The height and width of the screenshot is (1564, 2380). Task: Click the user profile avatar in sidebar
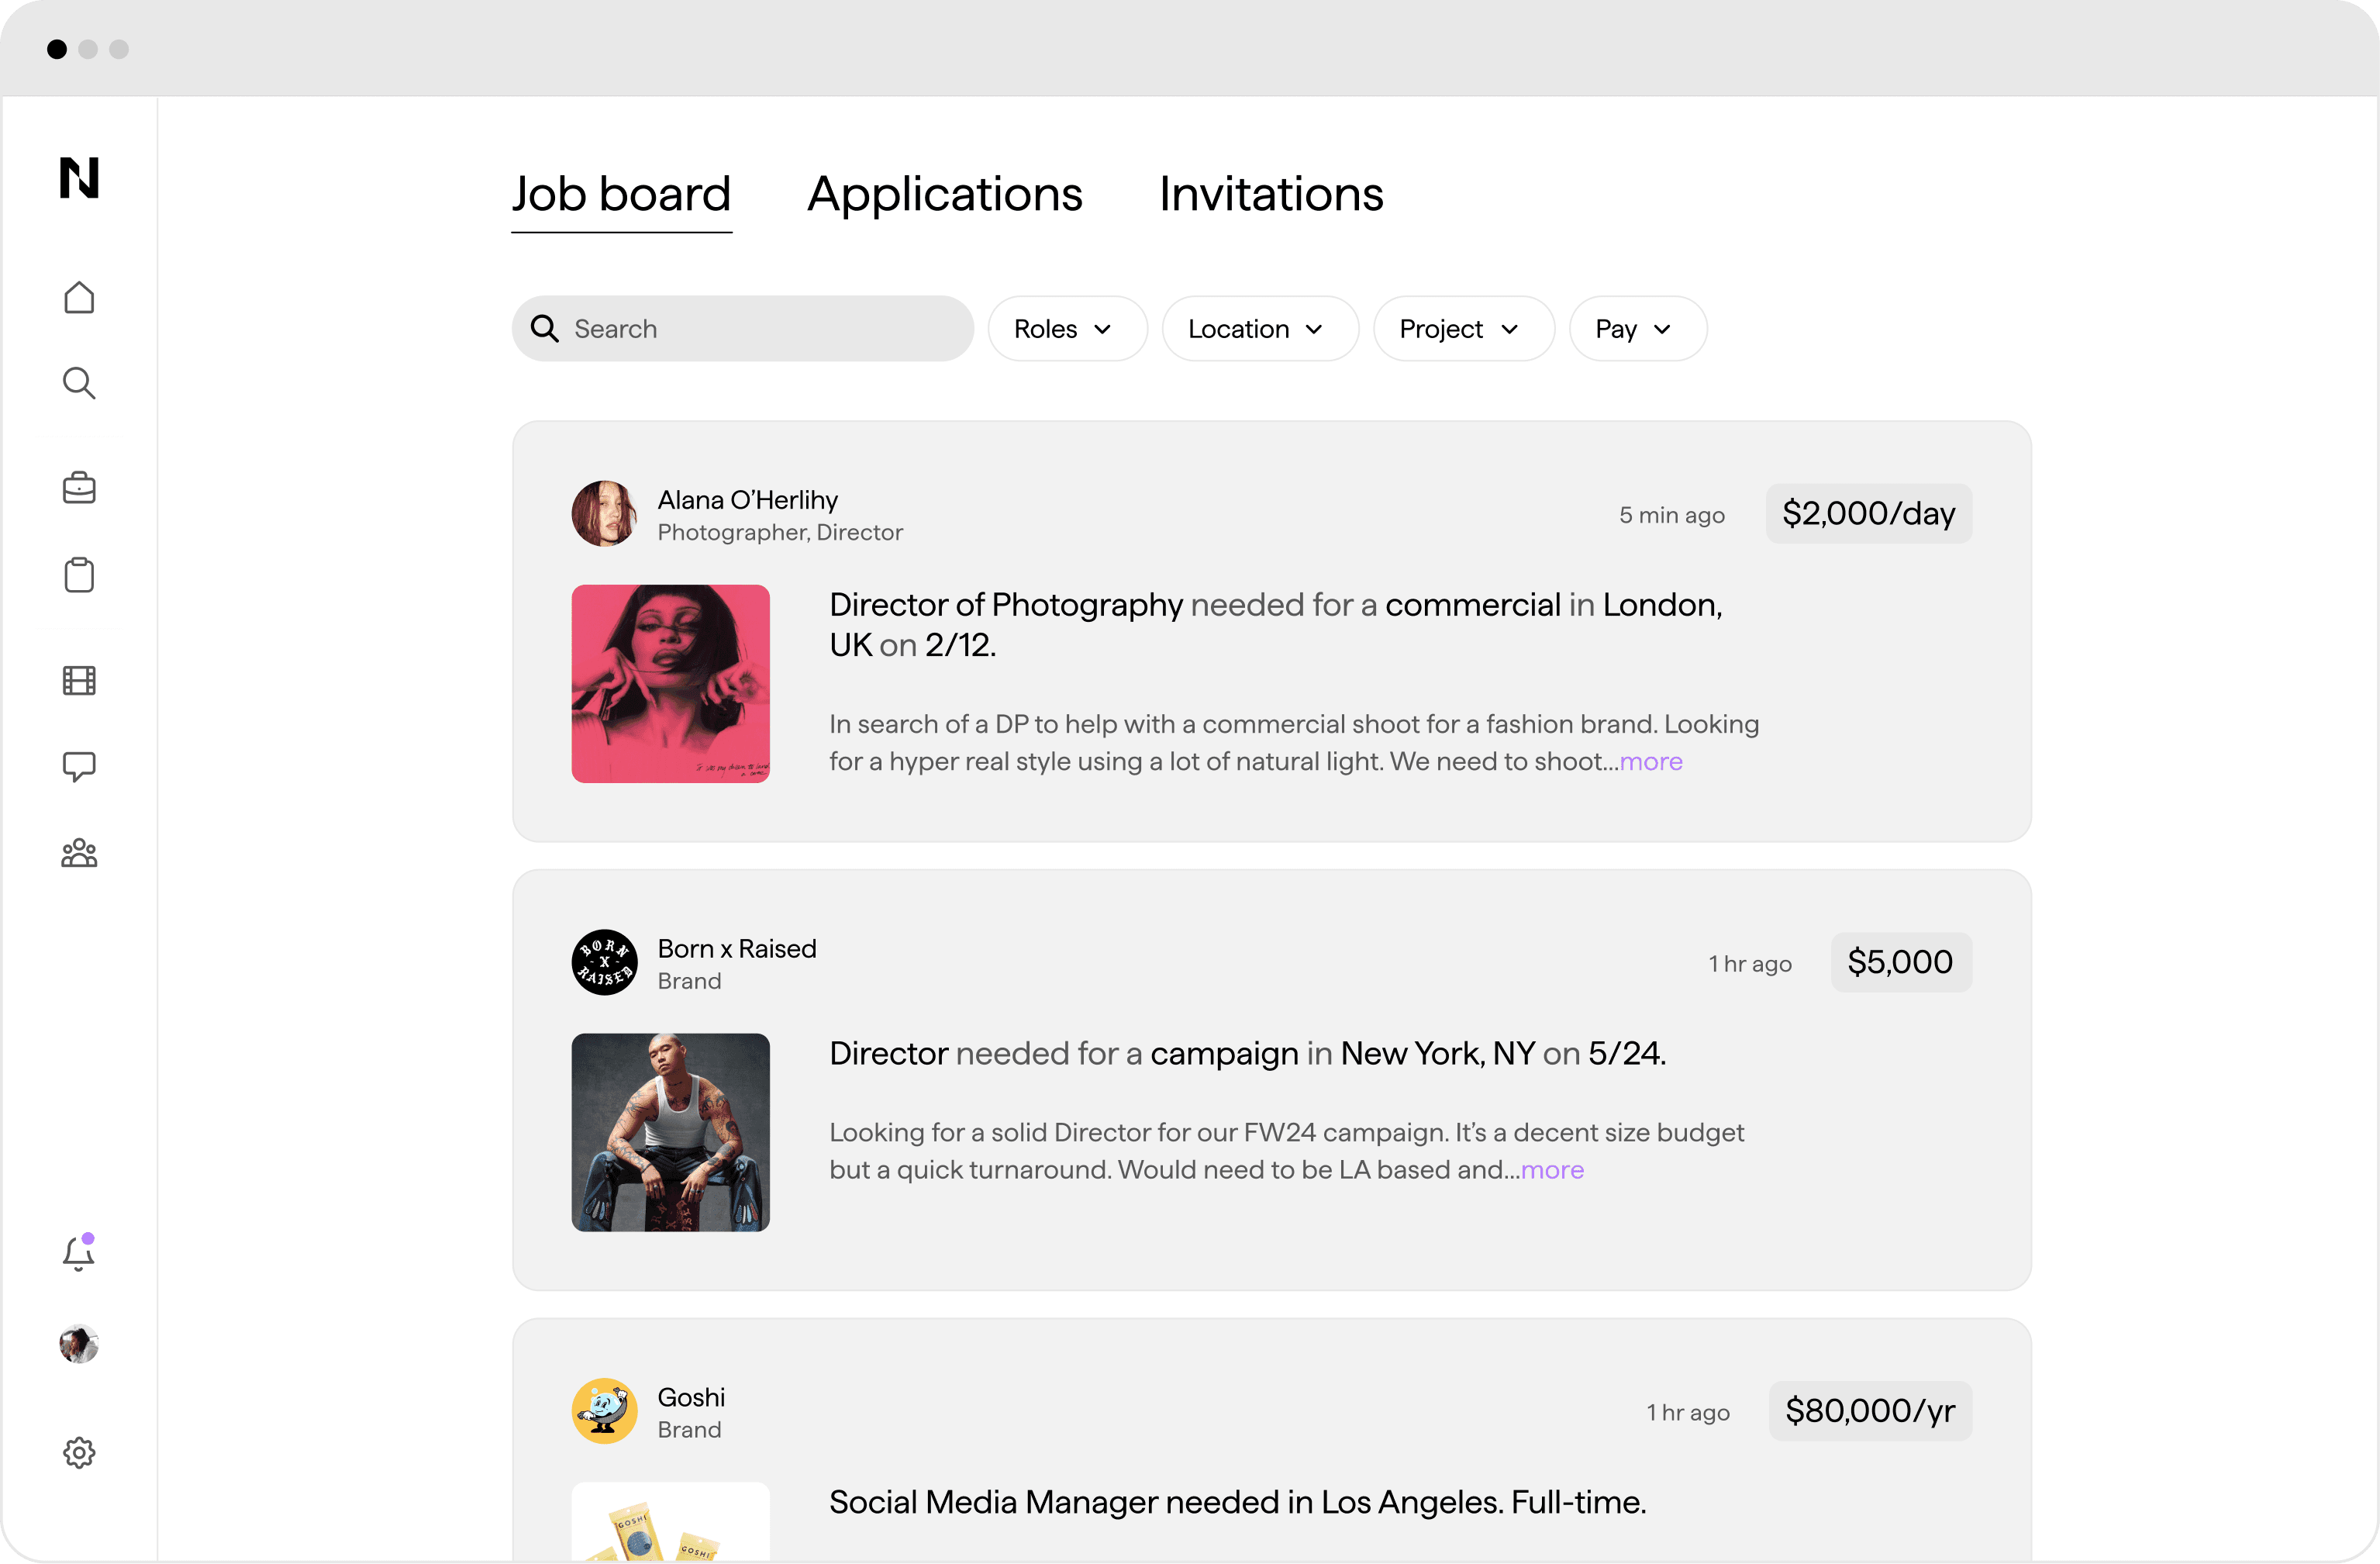click(x=78, y=1344)
